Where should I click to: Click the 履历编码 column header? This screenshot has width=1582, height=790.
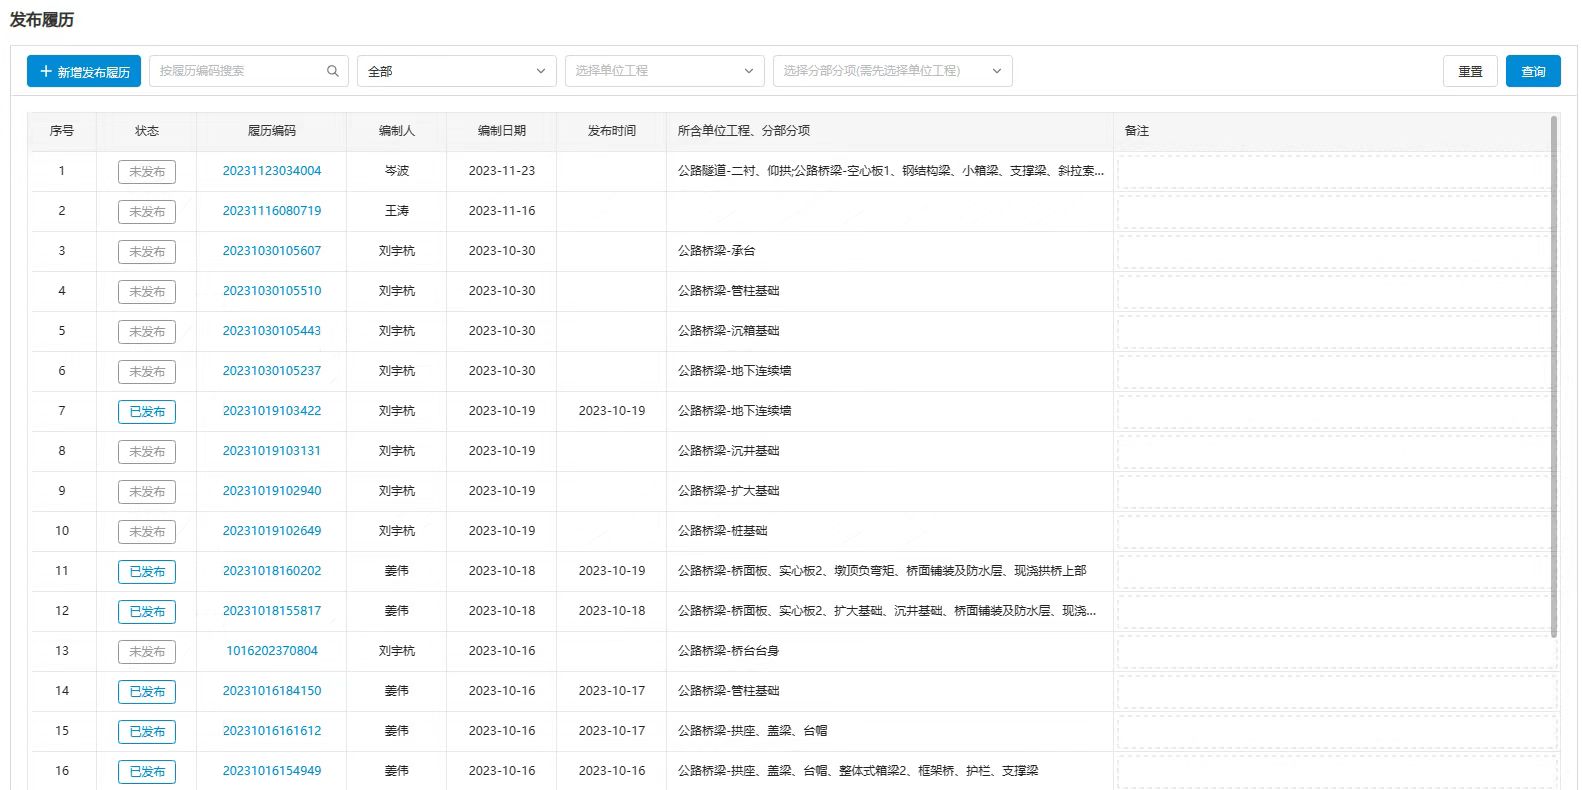[272, 131]
